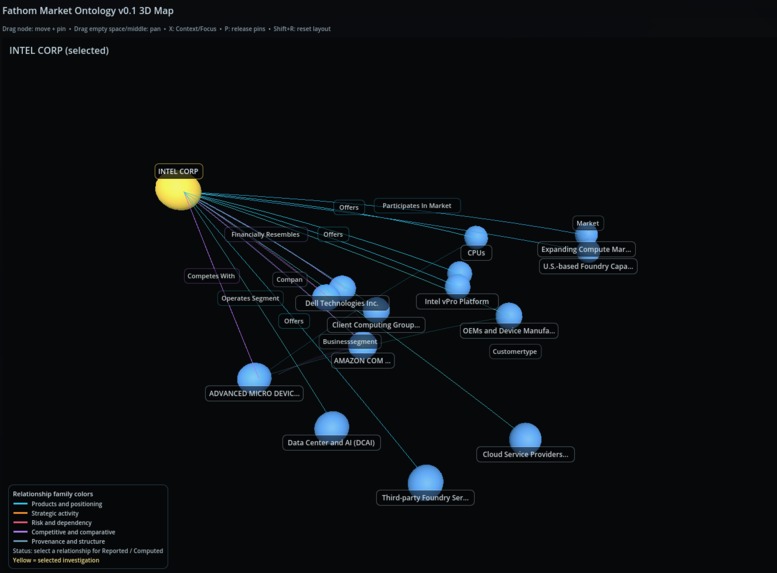
Task: Click the Compan relationship label
Action: click(x=289, y=280)
